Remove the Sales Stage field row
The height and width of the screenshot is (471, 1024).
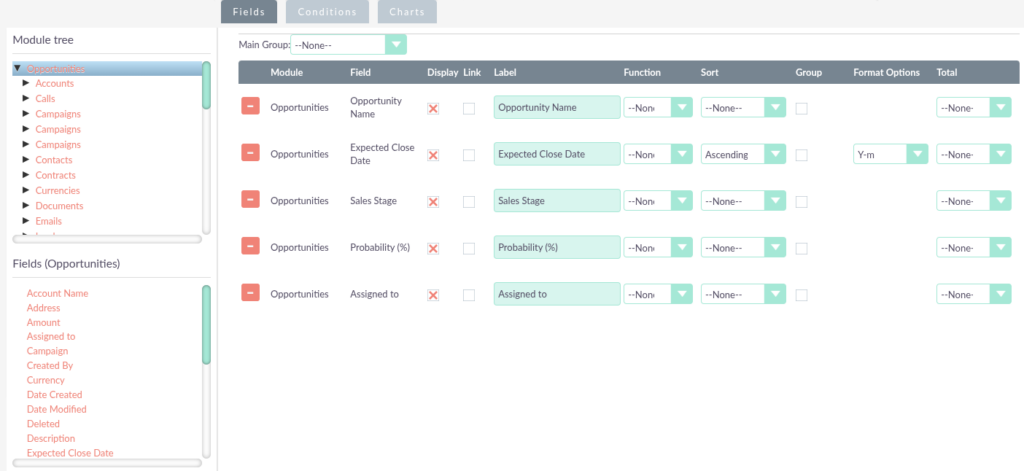[250, 199]
